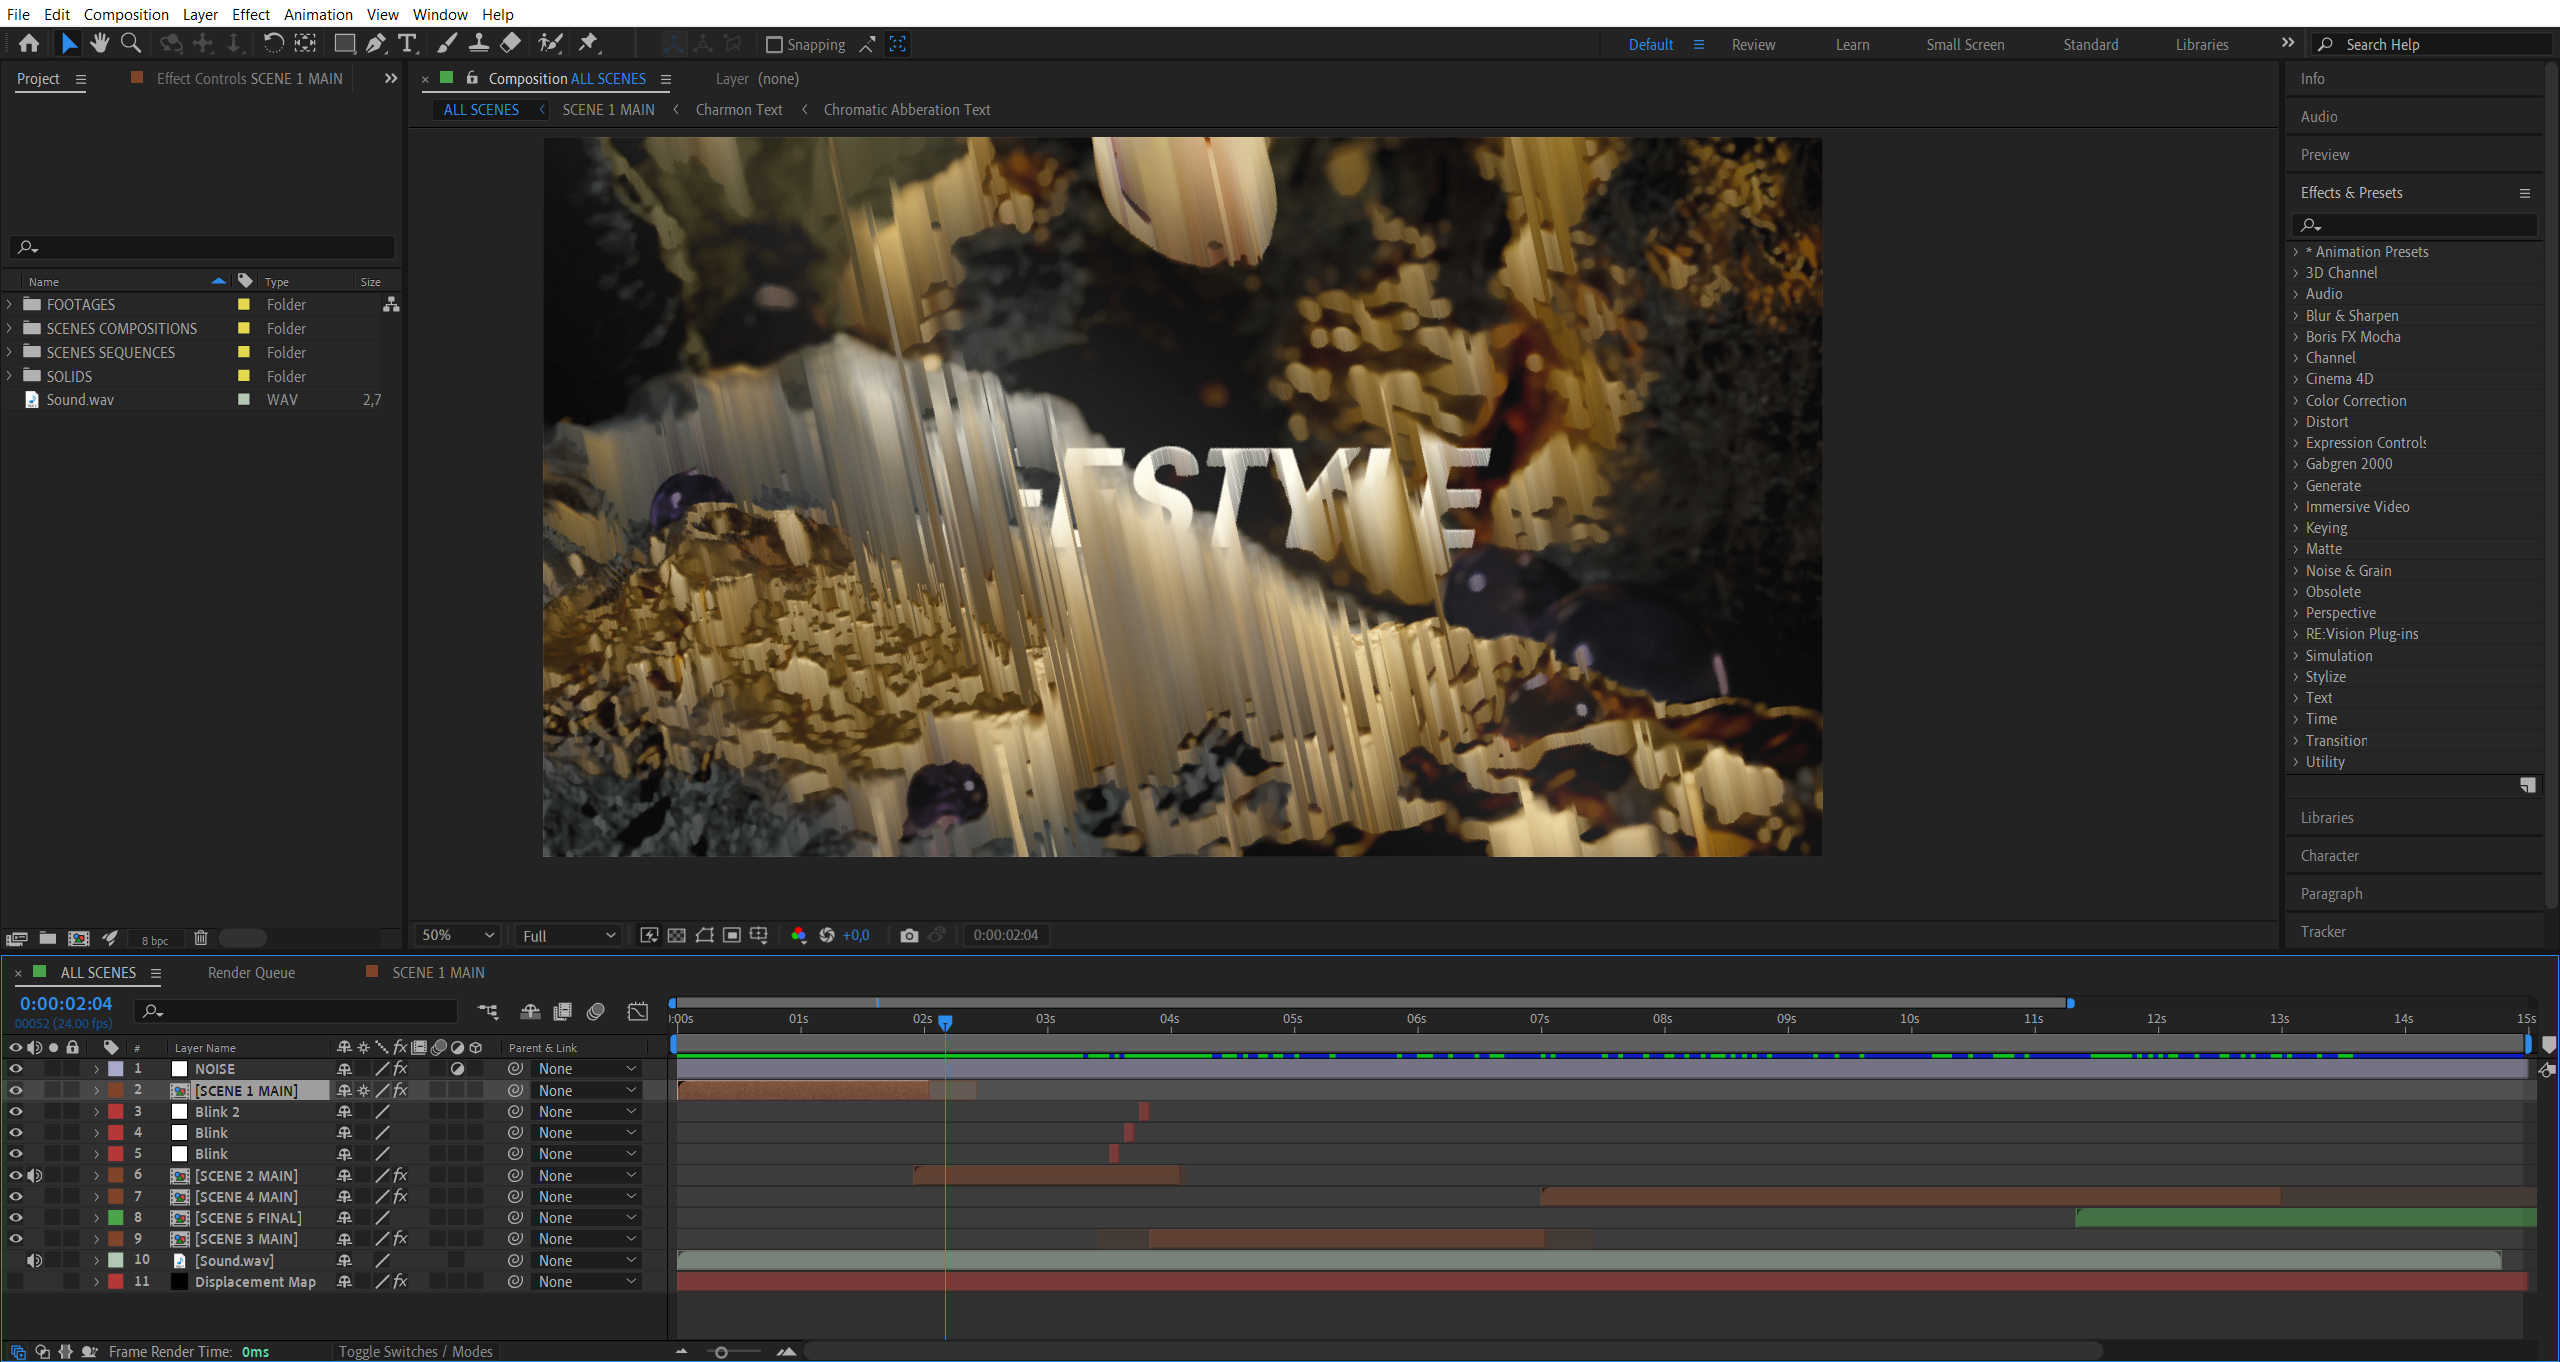Select the Puppet Pin tool
The height and width of the screenshot is (1362, 2560).
(x=588, y=43)
